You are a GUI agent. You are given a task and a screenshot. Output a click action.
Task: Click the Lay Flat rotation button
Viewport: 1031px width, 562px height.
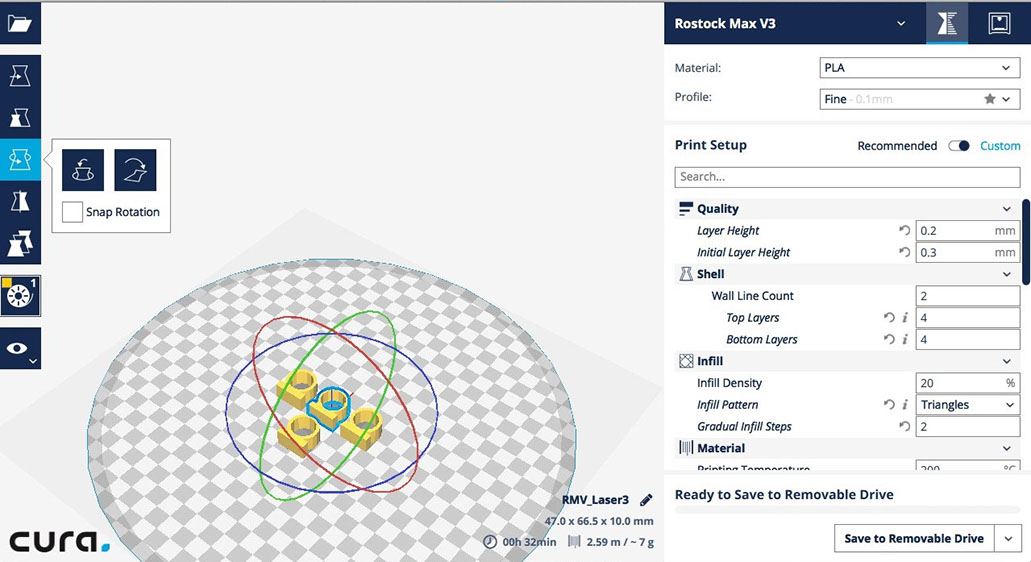pos(135,170)
